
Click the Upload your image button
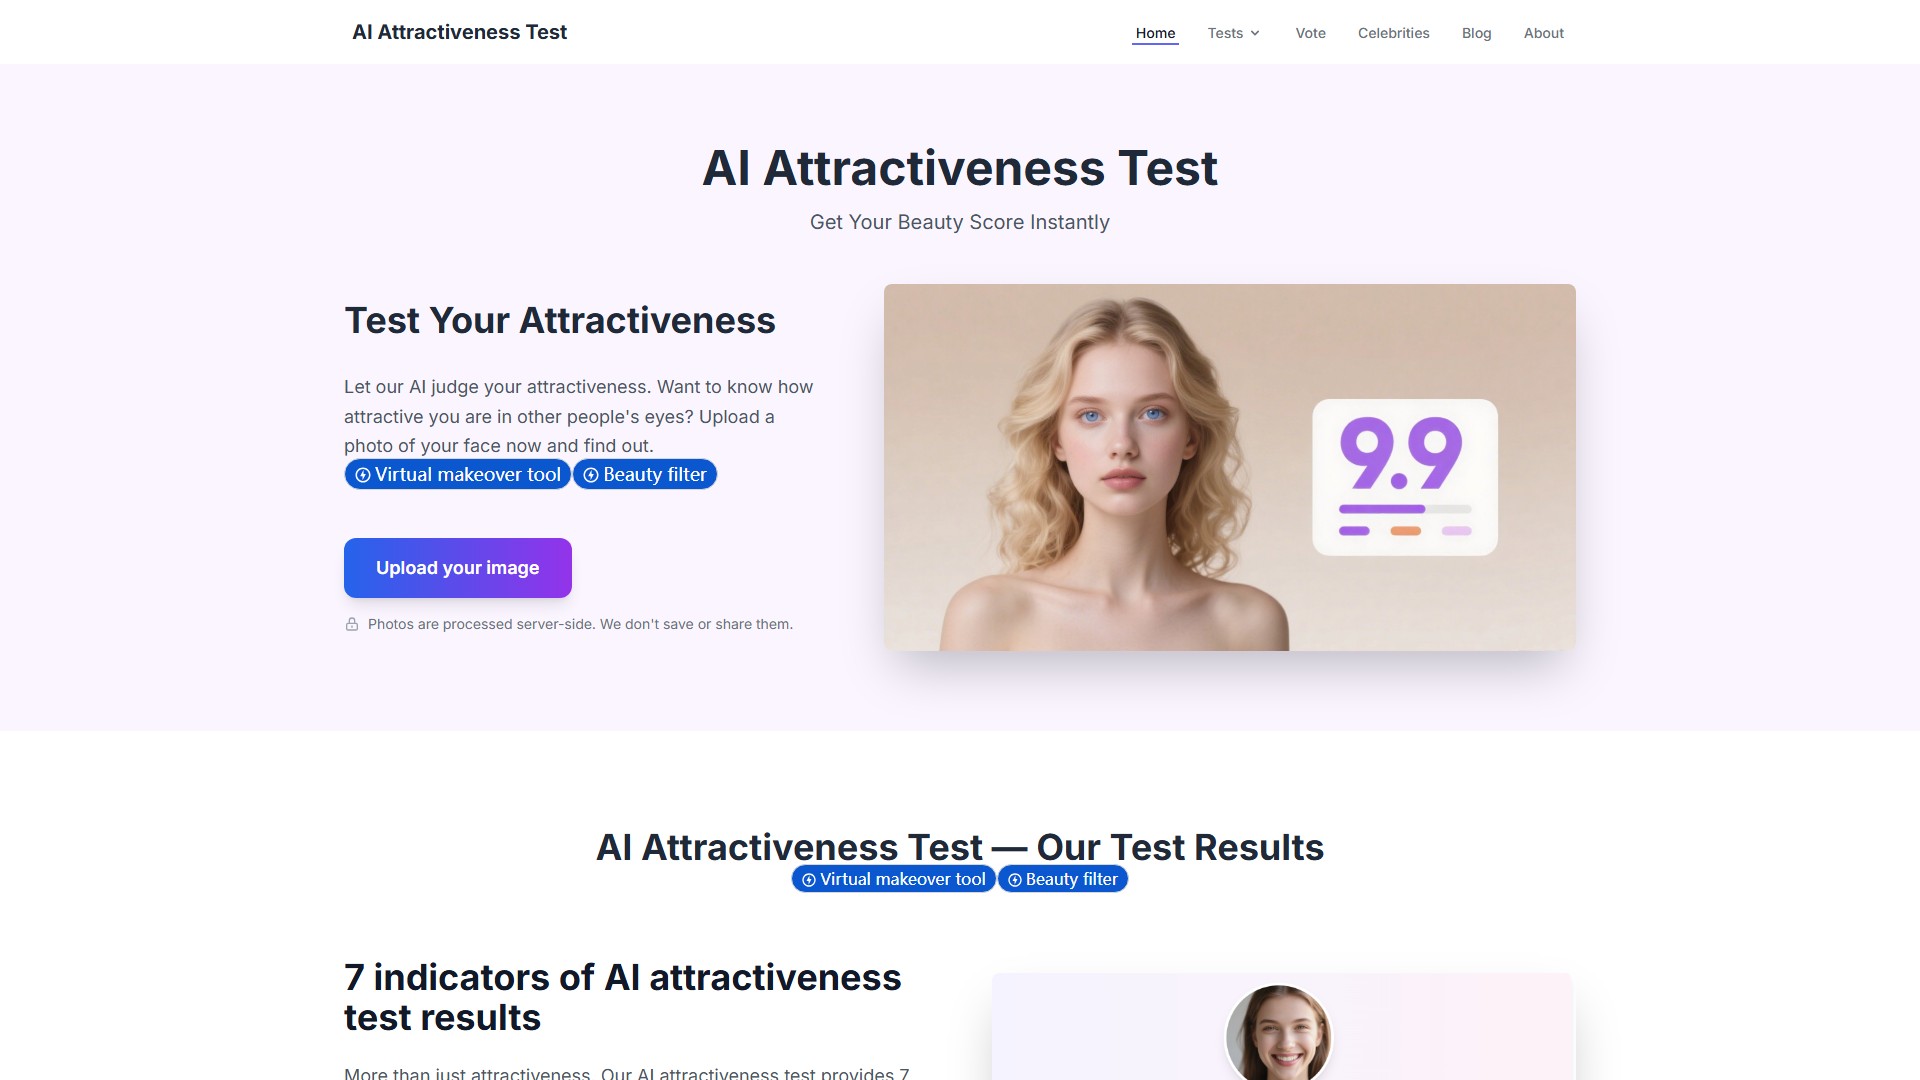(458, 568)
